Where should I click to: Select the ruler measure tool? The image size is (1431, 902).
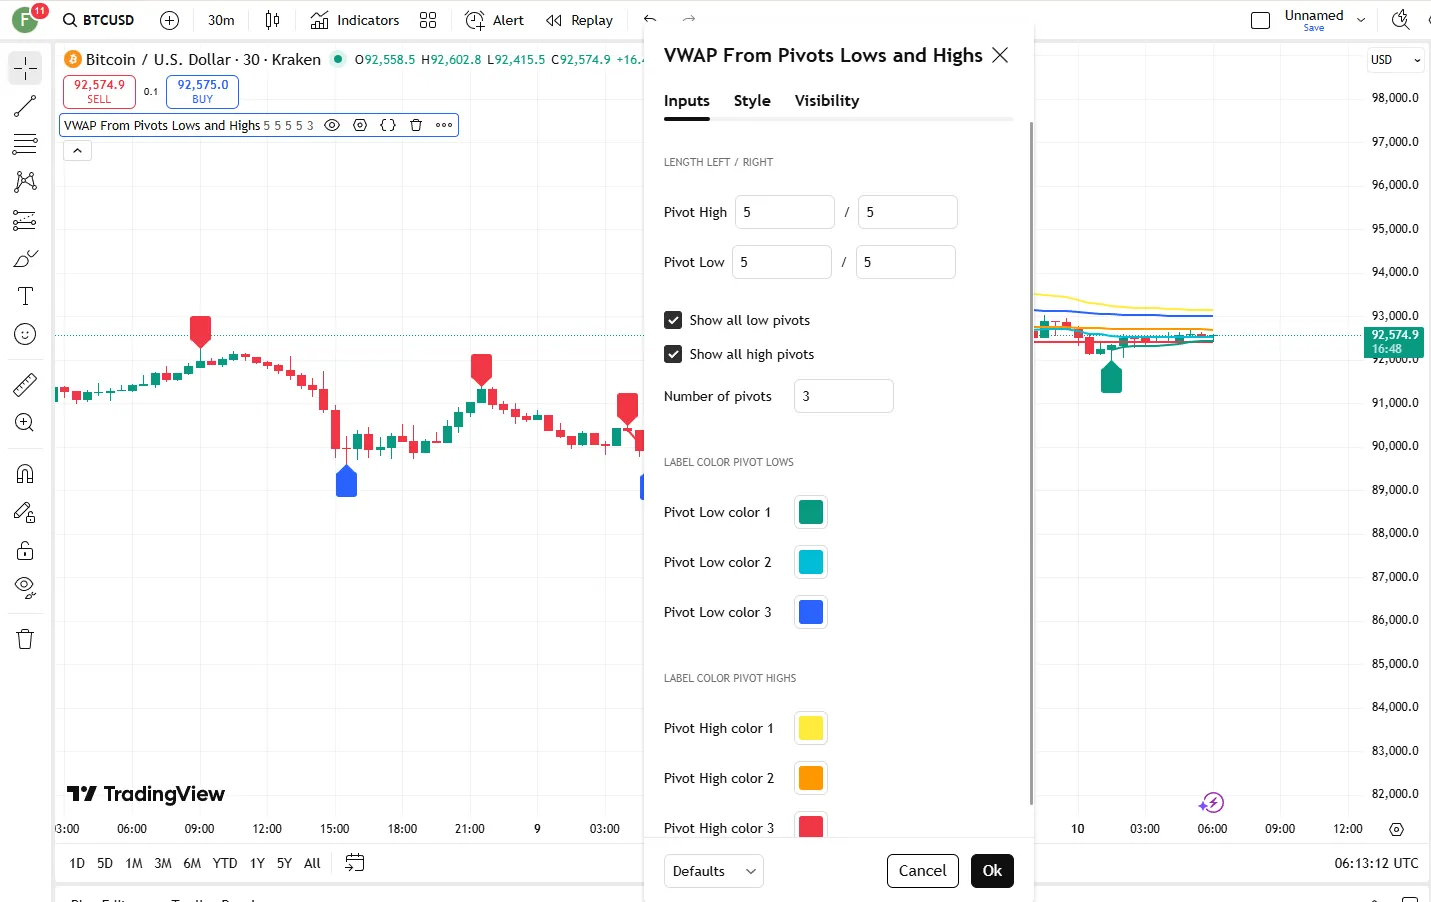pos(25,384)
